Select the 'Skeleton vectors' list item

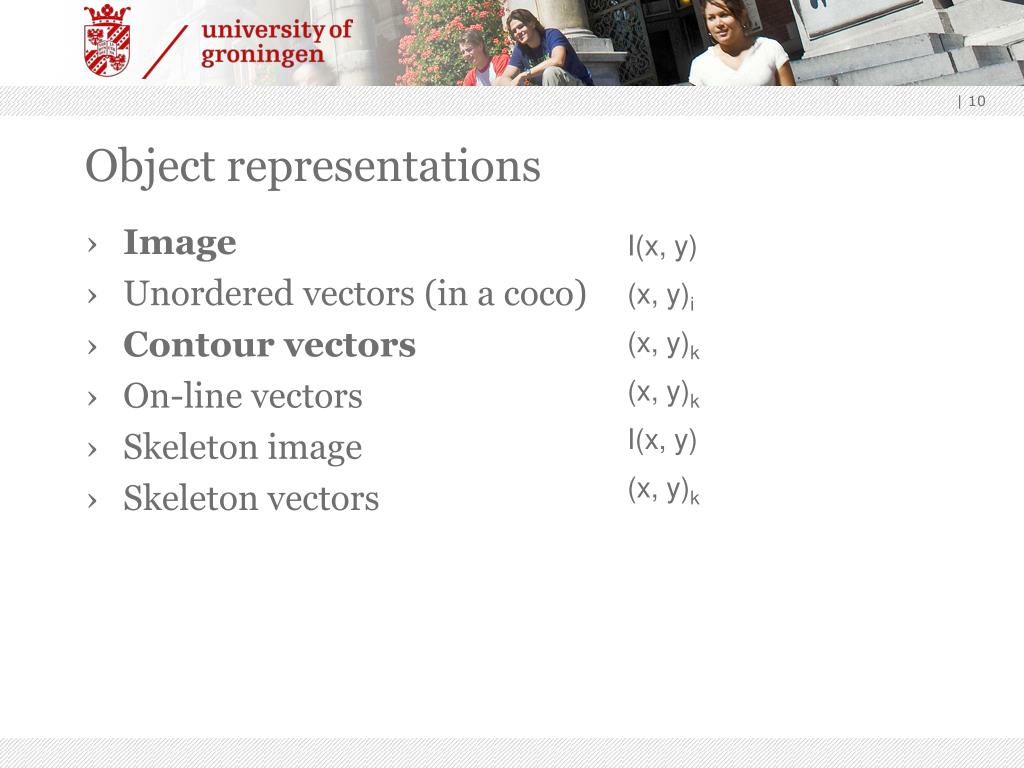(251, 498)
